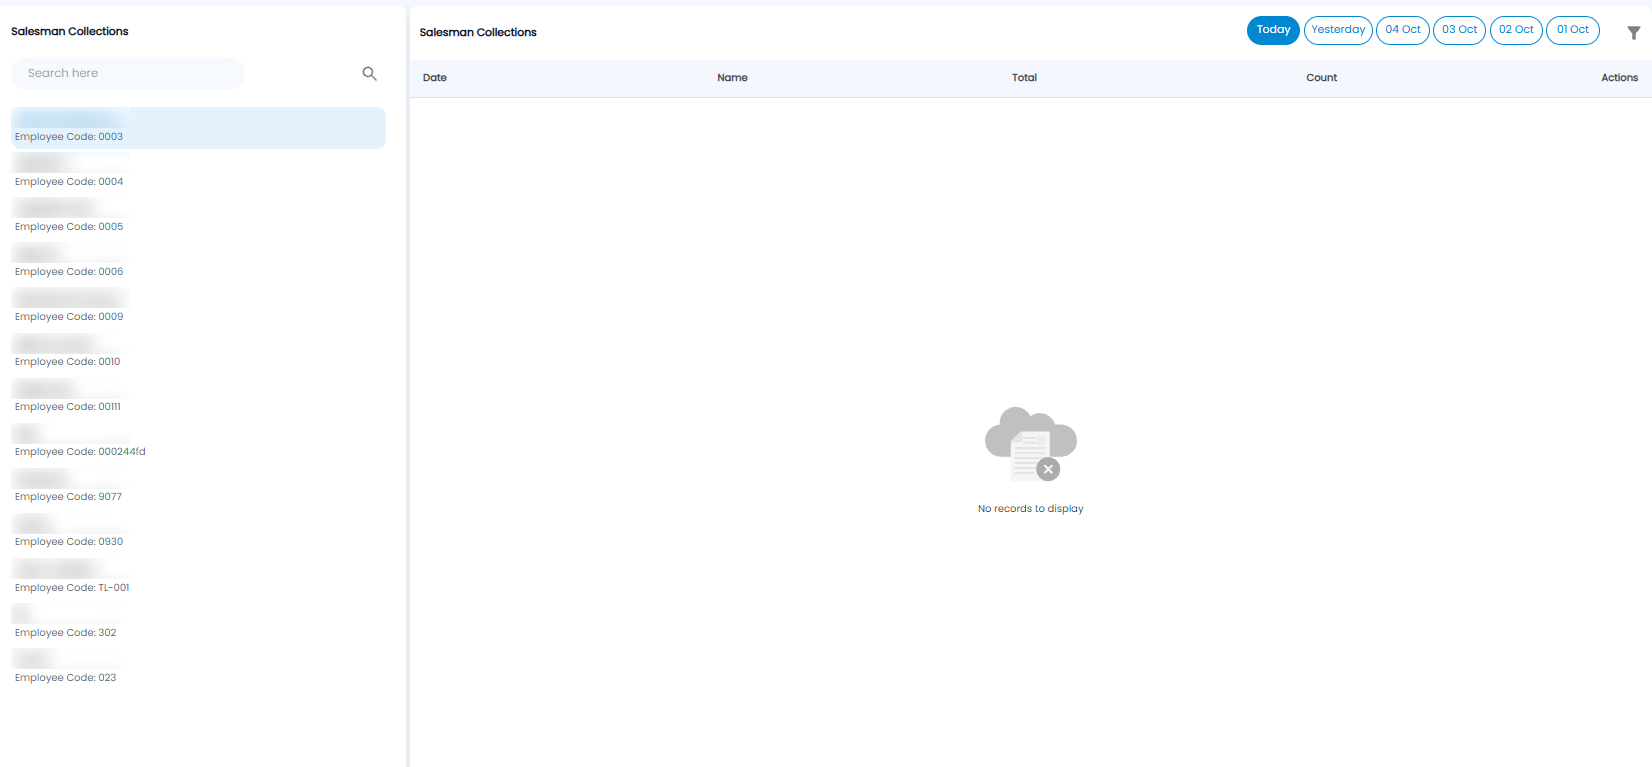Click the Date column header
This screenshot has height=767, width=1652.
[435, 78]
